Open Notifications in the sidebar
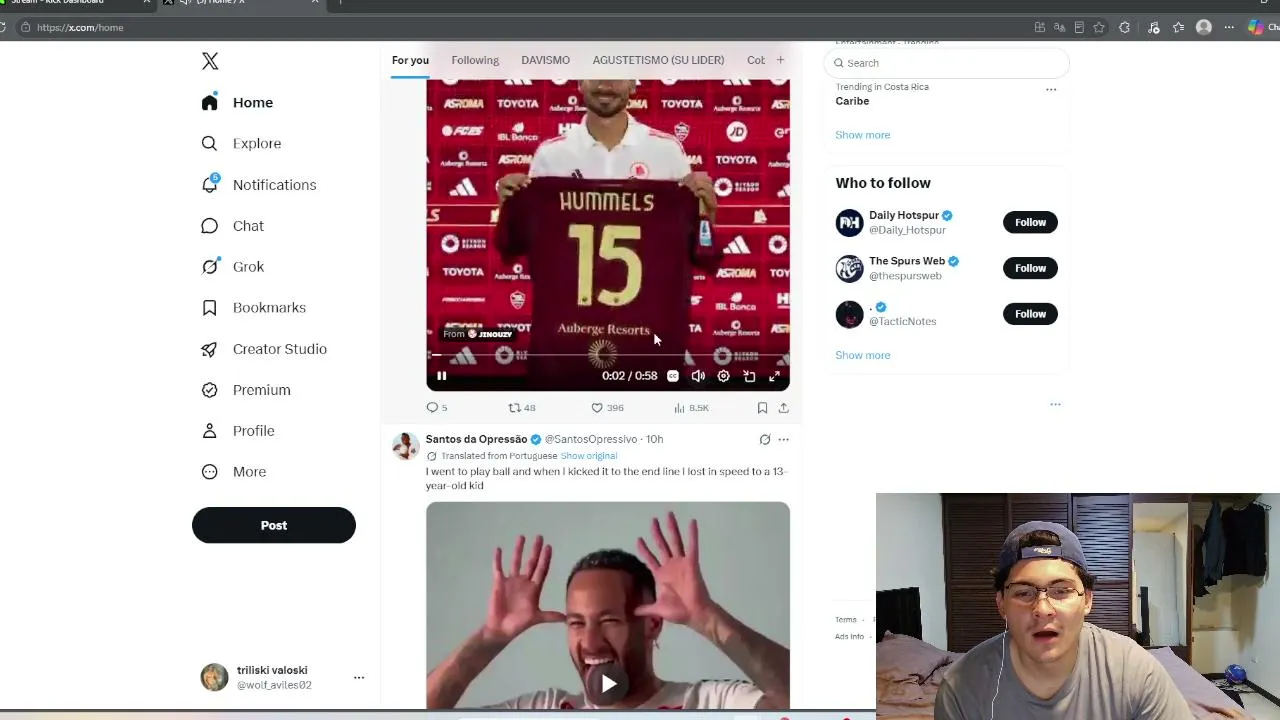 click(x=258, y=184)
